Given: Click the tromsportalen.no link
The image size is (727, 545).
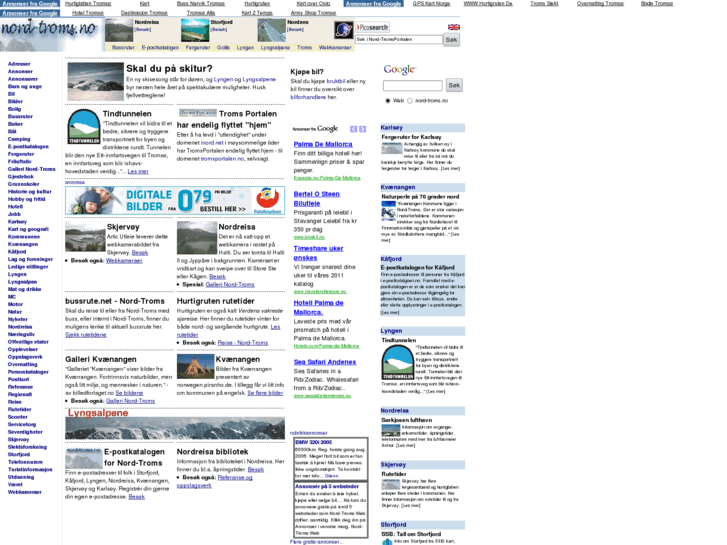Looking at the screenshot, I should [x=222, y=159].
